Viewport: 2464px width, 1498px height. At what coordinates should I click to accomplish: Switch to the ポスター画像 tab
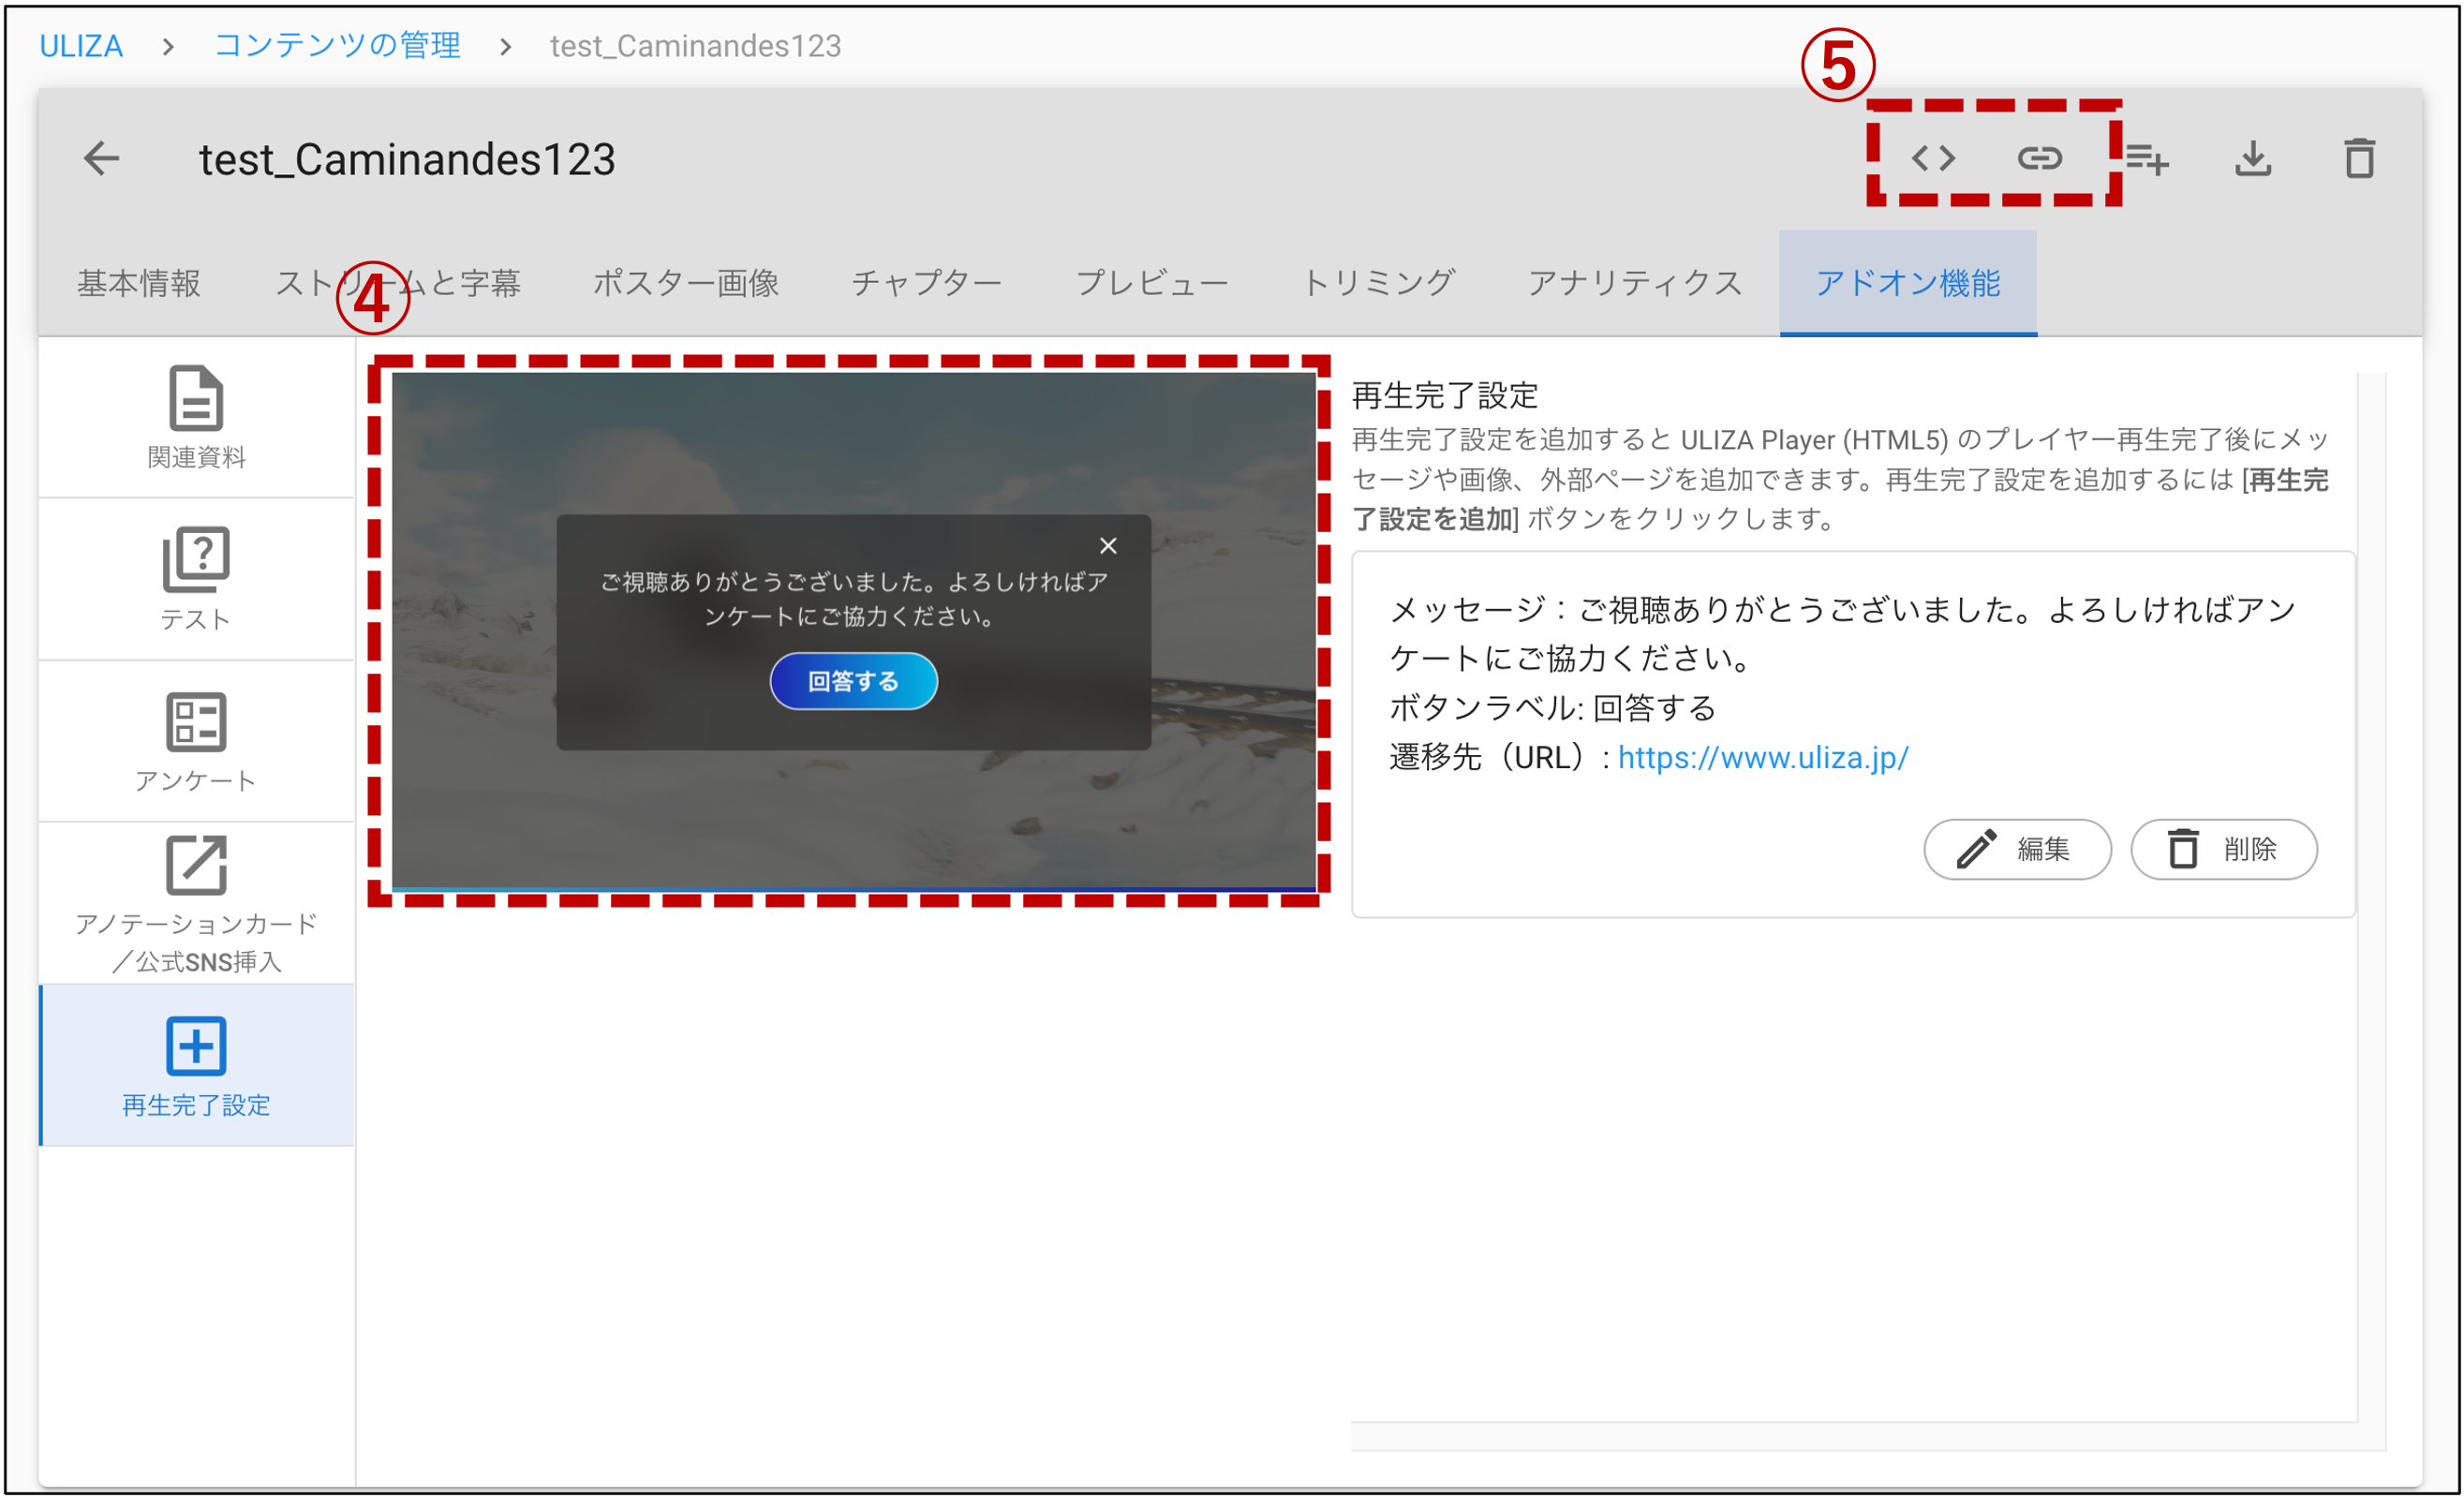click(686, 283)
